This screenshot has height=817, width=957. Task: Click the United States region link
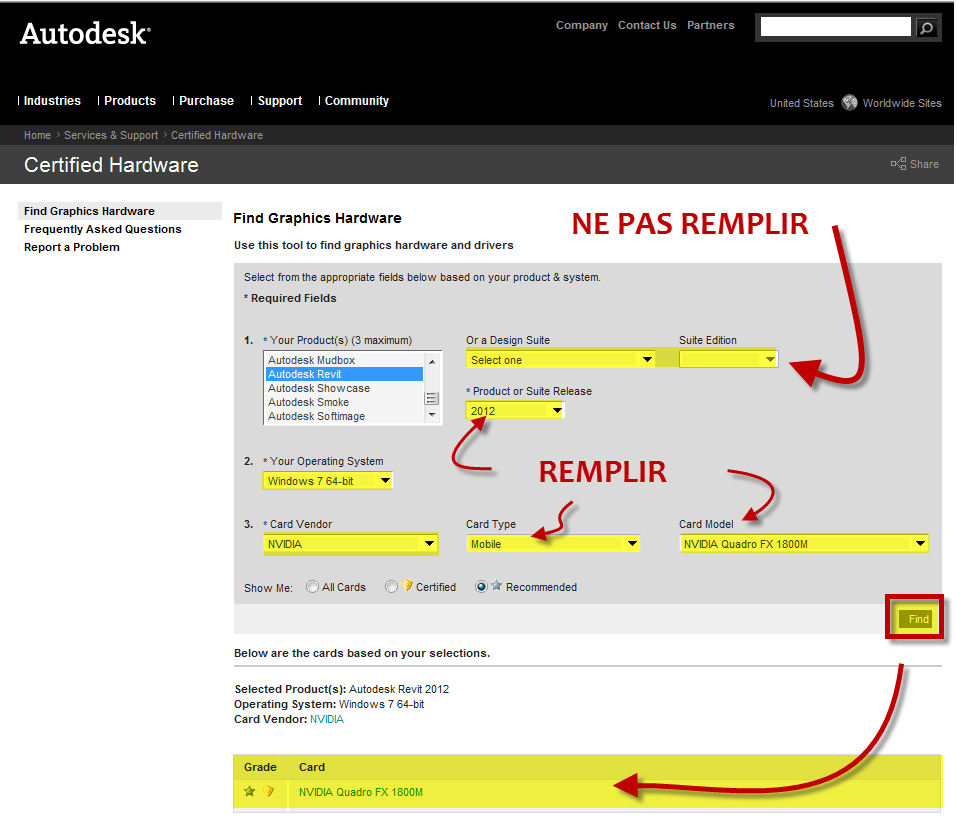(801, 103)
